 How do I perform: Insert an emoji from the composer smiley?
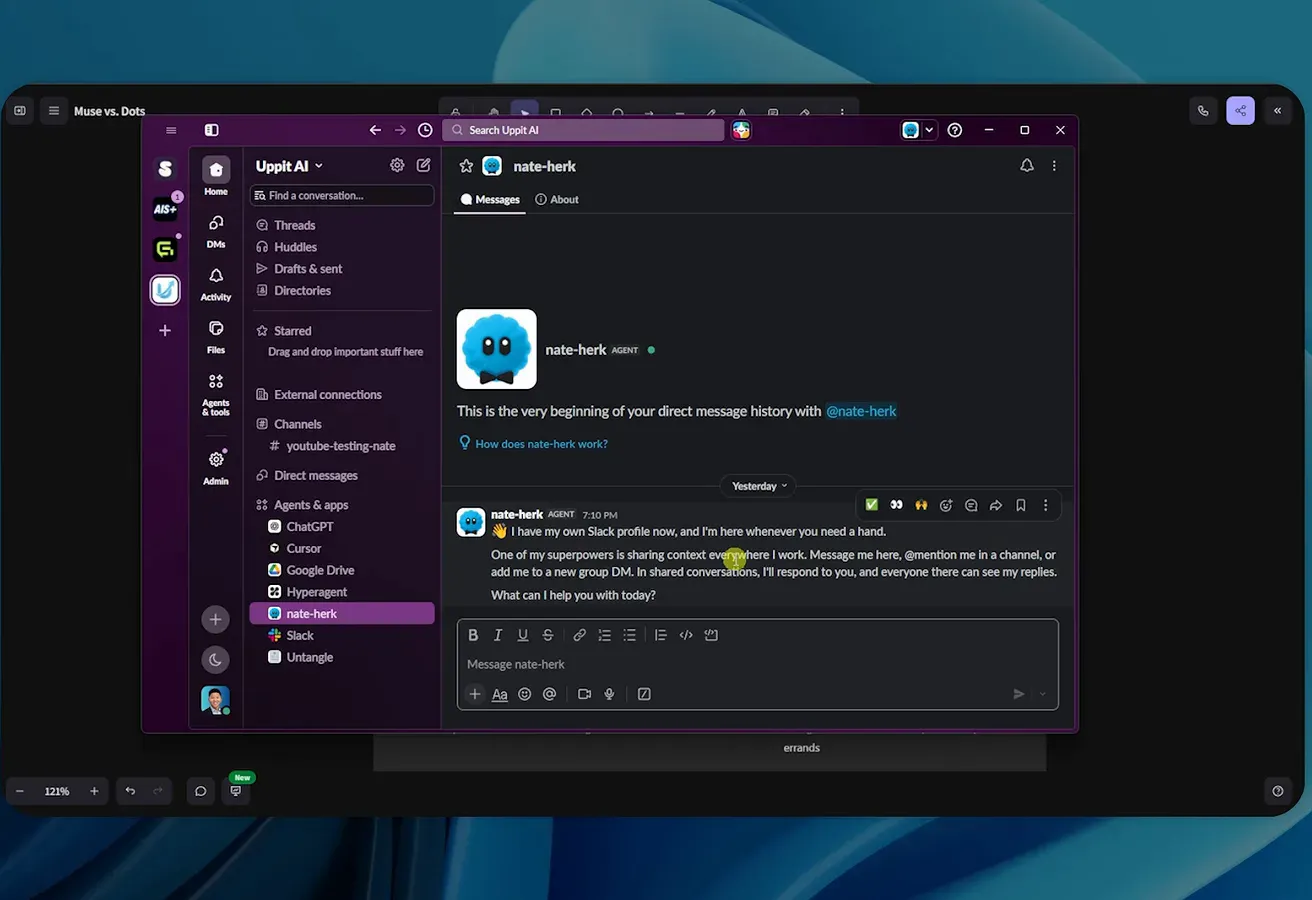tap(525, 694)
